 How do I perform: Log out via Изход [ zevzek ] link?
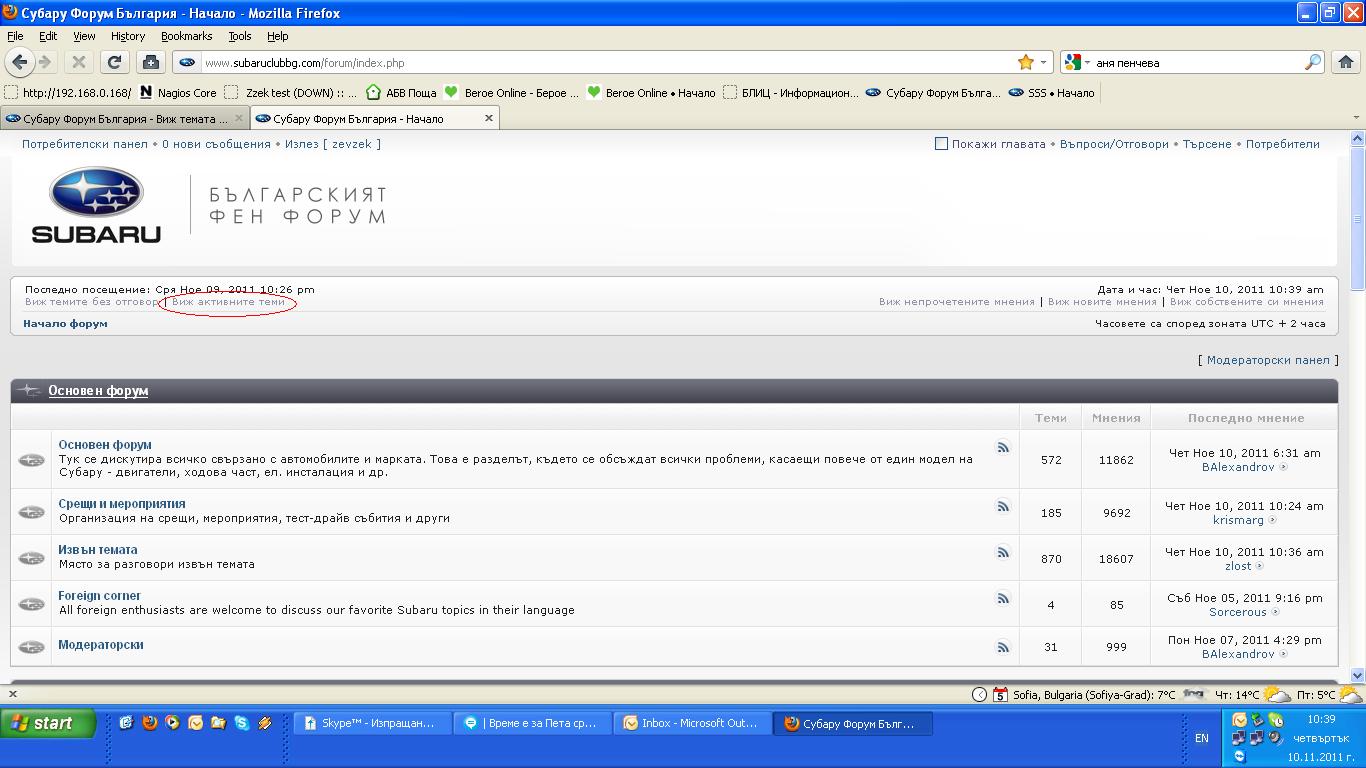pos(333,144)
